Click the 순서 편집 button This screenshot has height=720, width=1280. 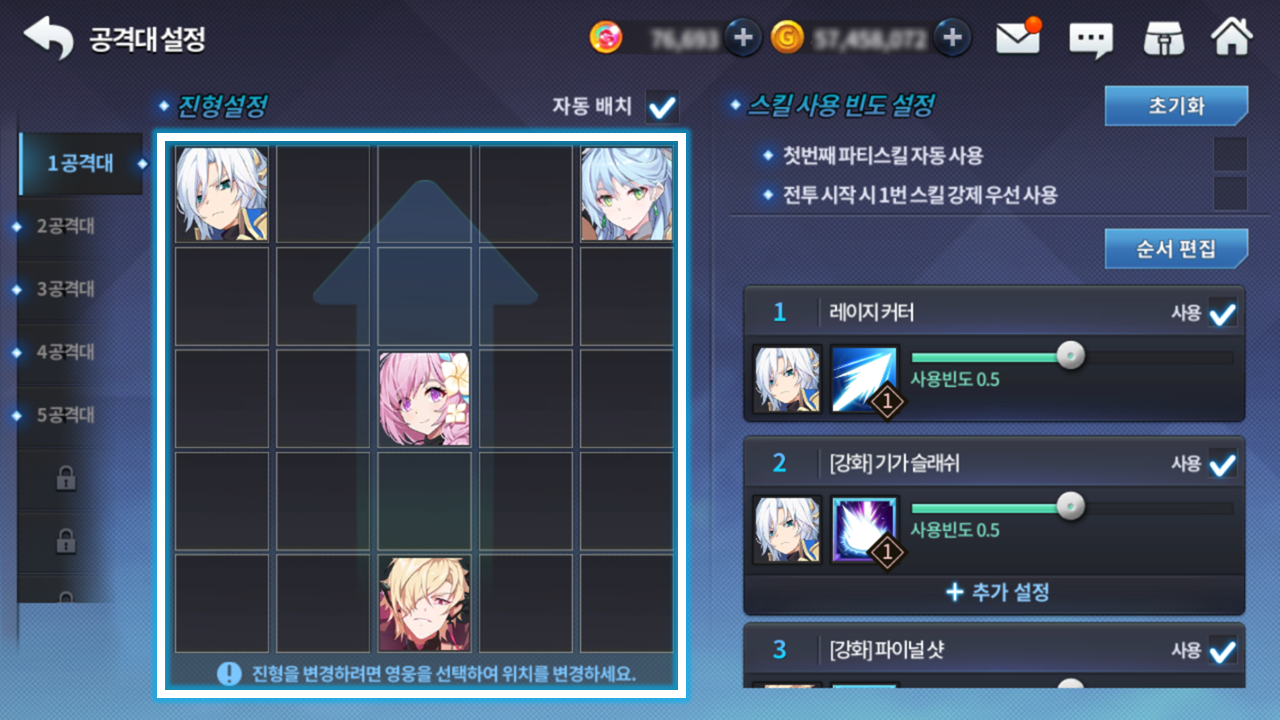1176,249
